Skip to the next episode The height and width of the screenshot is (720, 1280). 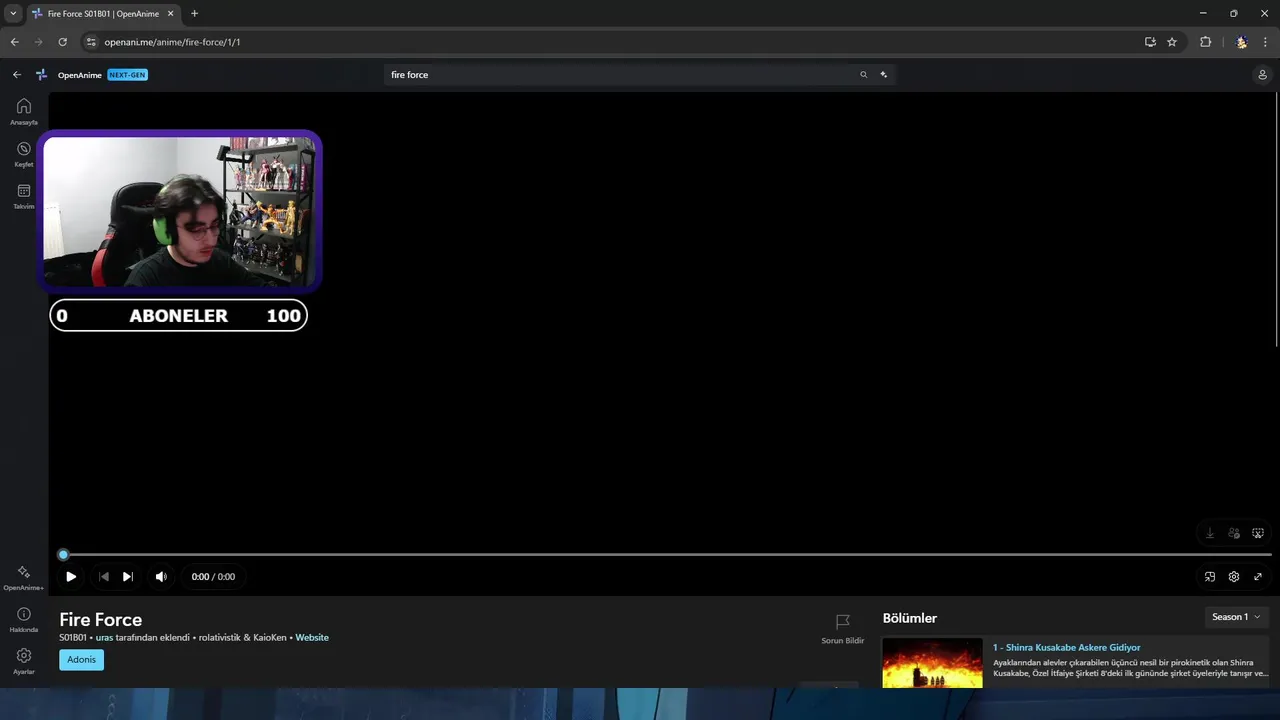tap(127, 577)
